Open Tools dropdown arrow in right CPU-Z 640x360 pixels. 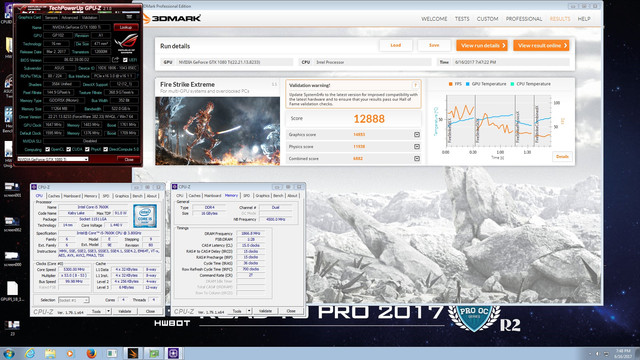(249, 311)
